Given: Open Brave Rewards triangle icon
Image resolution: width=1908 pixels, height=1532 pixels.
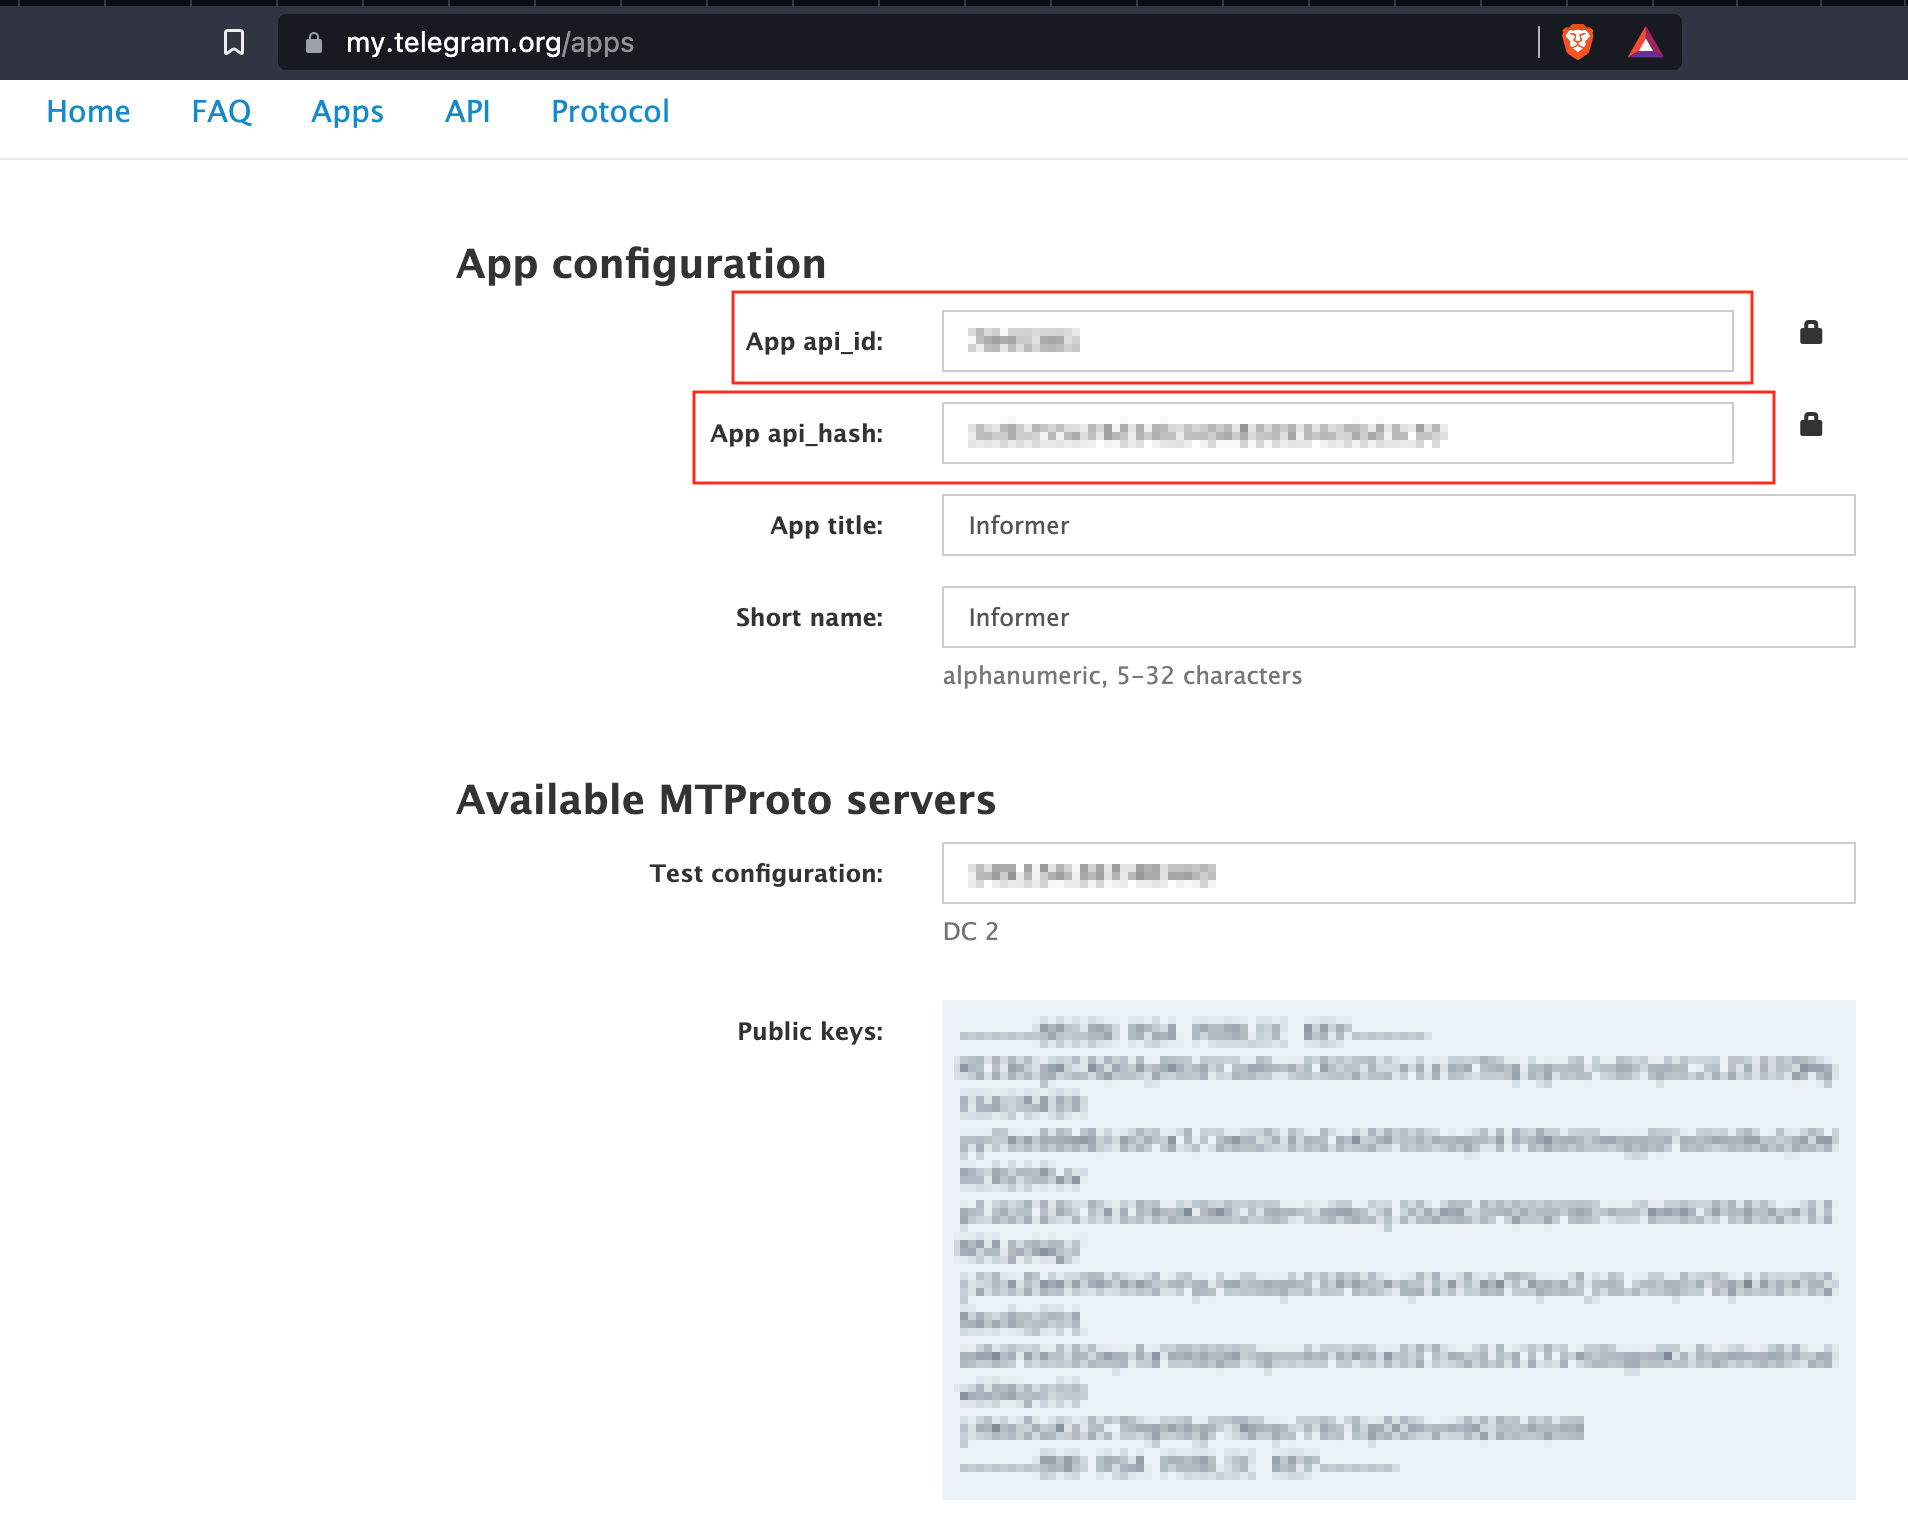Looking at the screenshot, I should pyautogui.click(x=1645, y=42).
